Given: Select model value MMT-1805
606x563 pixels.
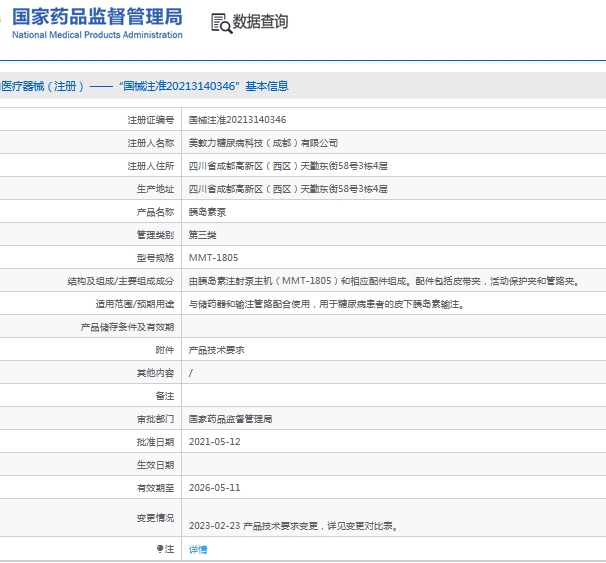Looking at the screenshot, I should [x=213, y=258].
